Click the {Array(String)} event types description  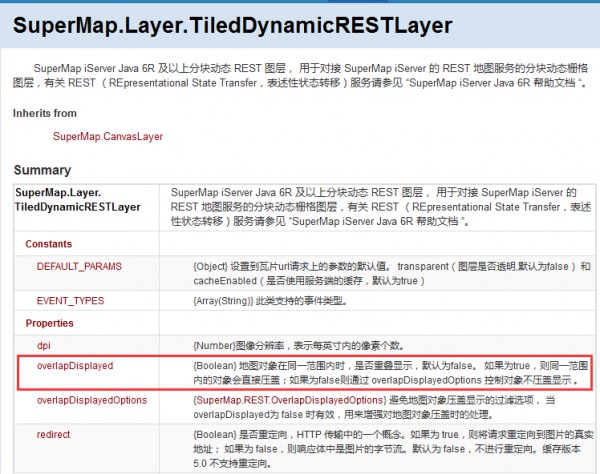click(270, 301)
